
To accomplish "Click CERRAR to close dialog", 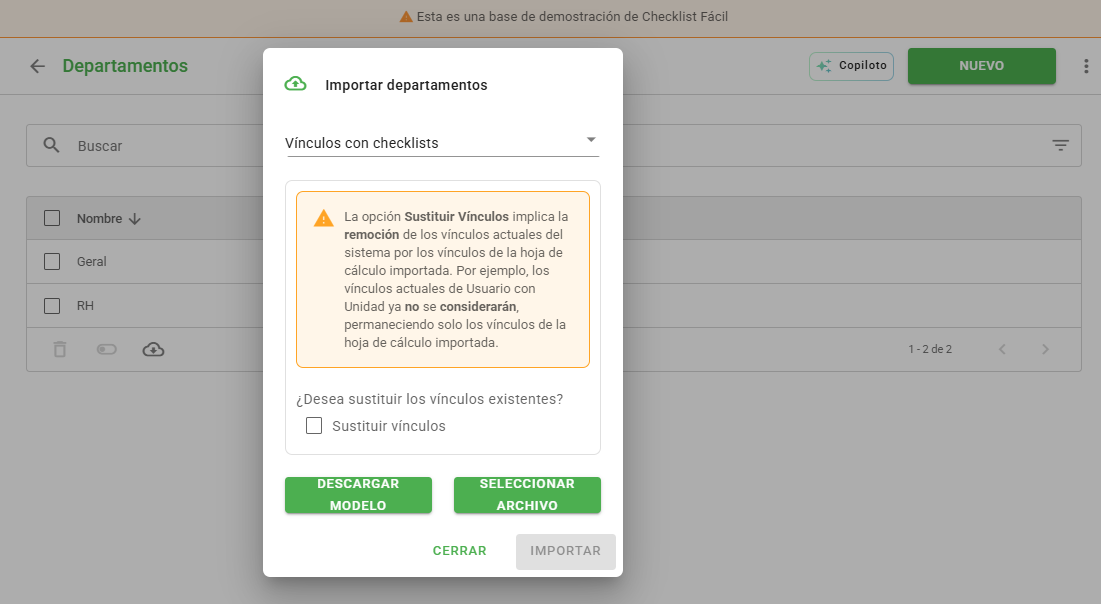I will pos(459,551).
